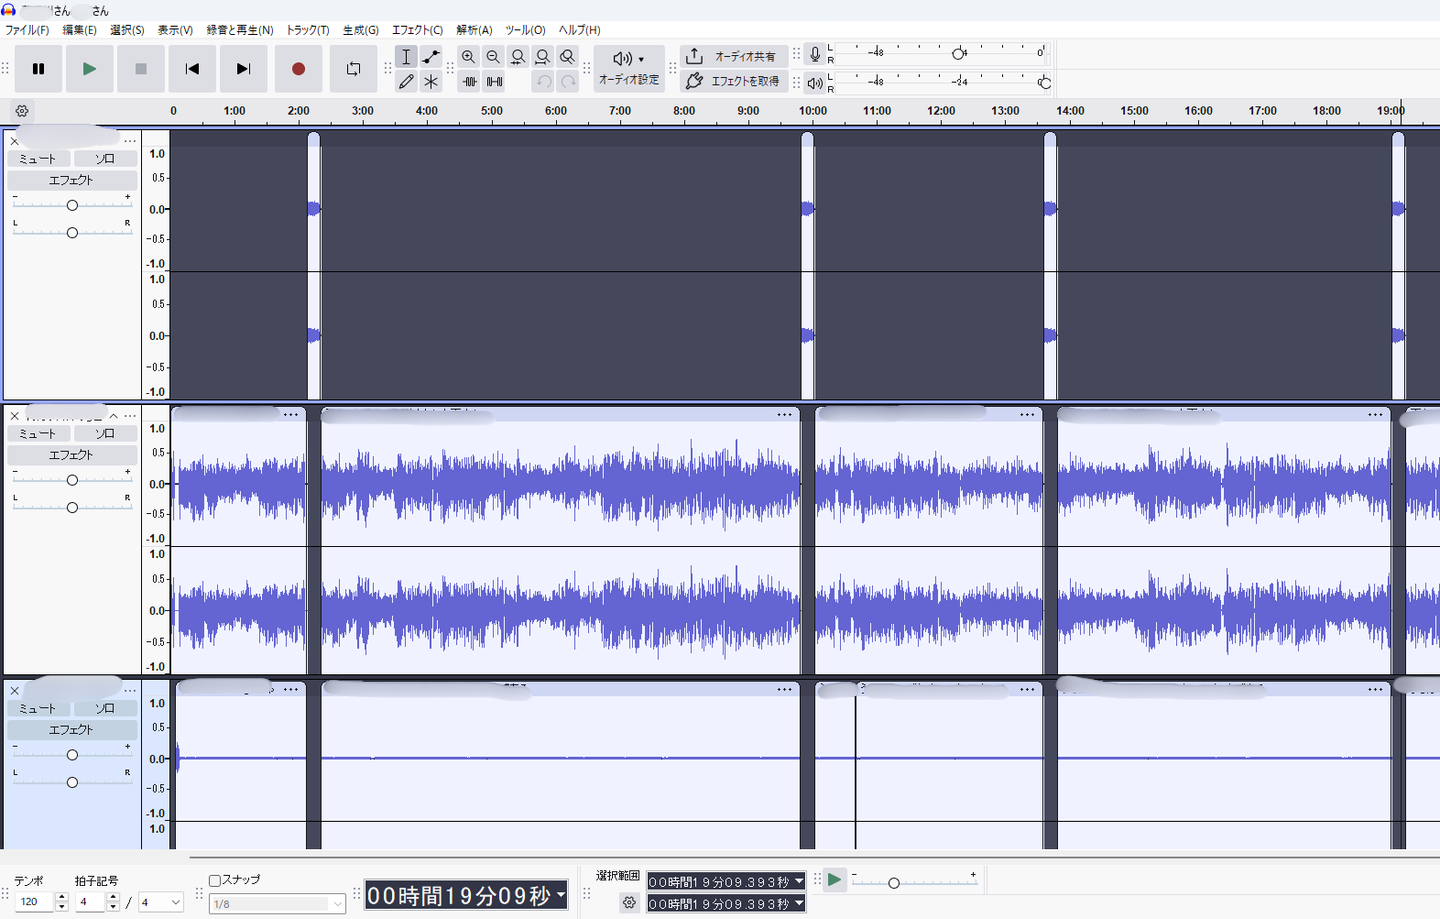Image resolution: width=1440 pixels, height=919 pixels.
Task: Click the speaker playback meter icon
Action: pos(815,83)
